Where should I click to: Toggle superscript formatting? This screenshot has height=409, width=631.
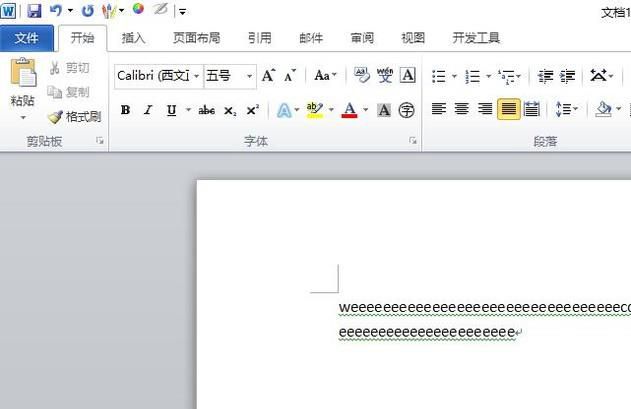252,110
